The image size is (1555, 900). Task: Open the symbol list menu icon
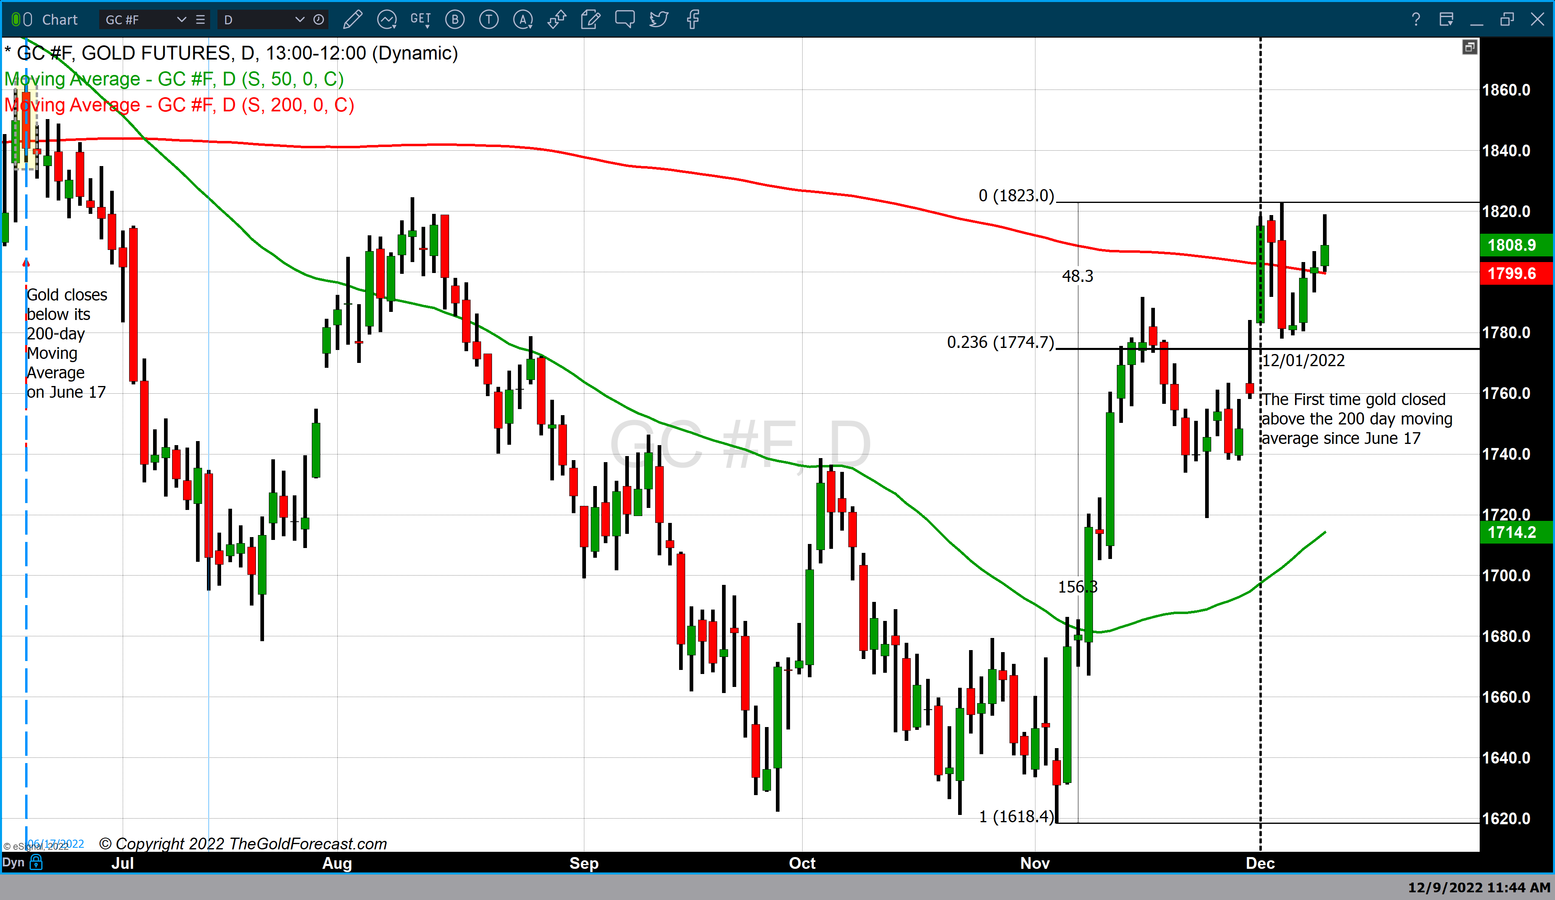(x=201, y=19)
